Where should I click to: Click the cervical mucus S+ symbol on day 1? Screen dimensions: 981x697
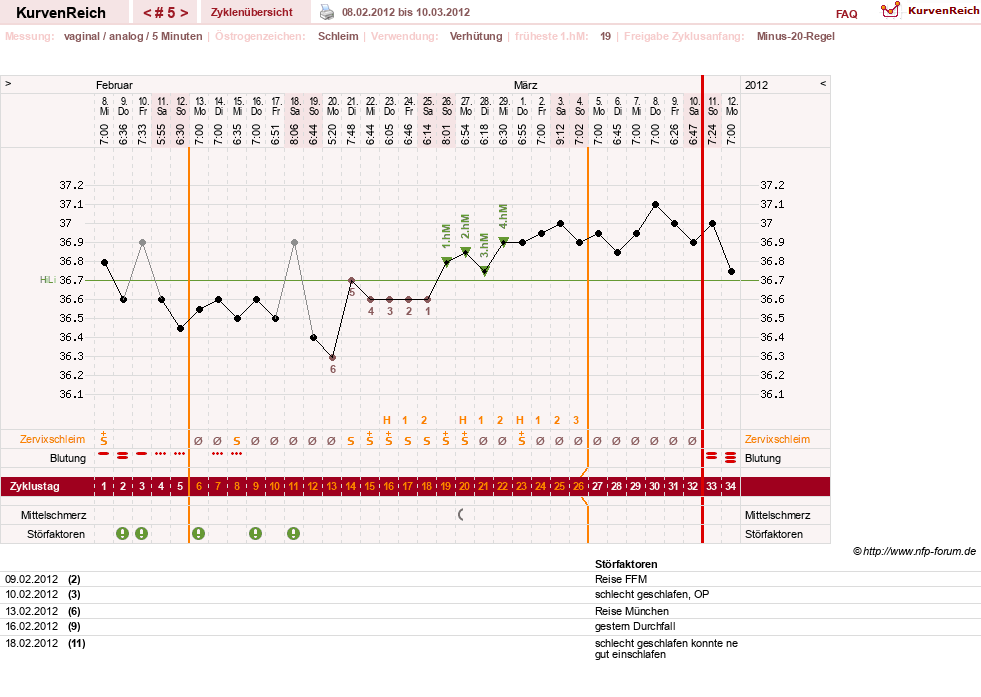pyautogui.click(x=104, y=438)
